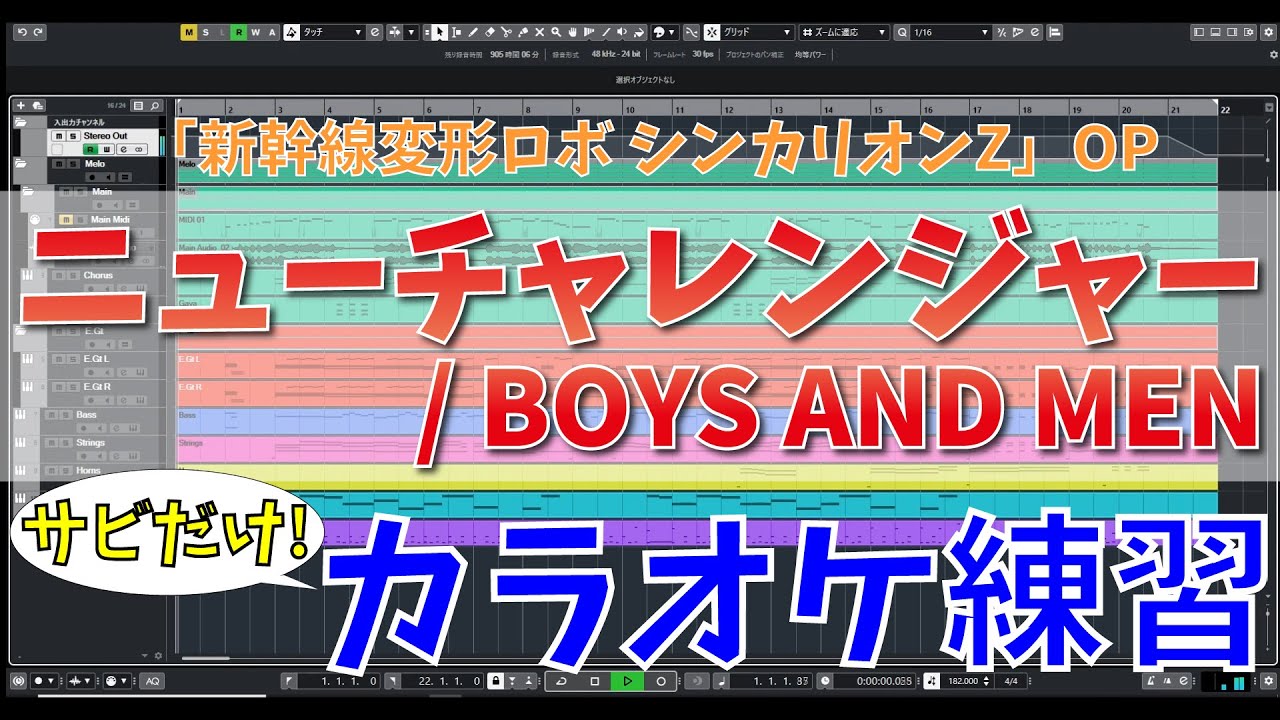Click the 入出力チャンネル folder header

79,122
